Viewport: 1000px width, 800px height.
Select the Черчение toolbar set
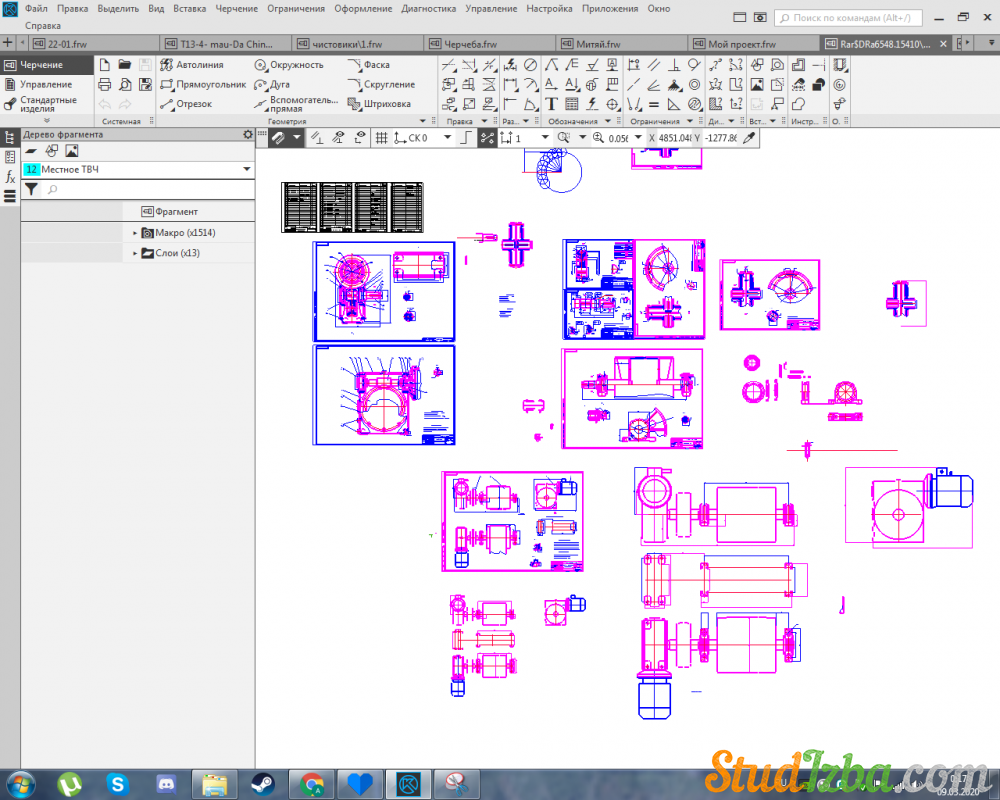coord(46,64)
